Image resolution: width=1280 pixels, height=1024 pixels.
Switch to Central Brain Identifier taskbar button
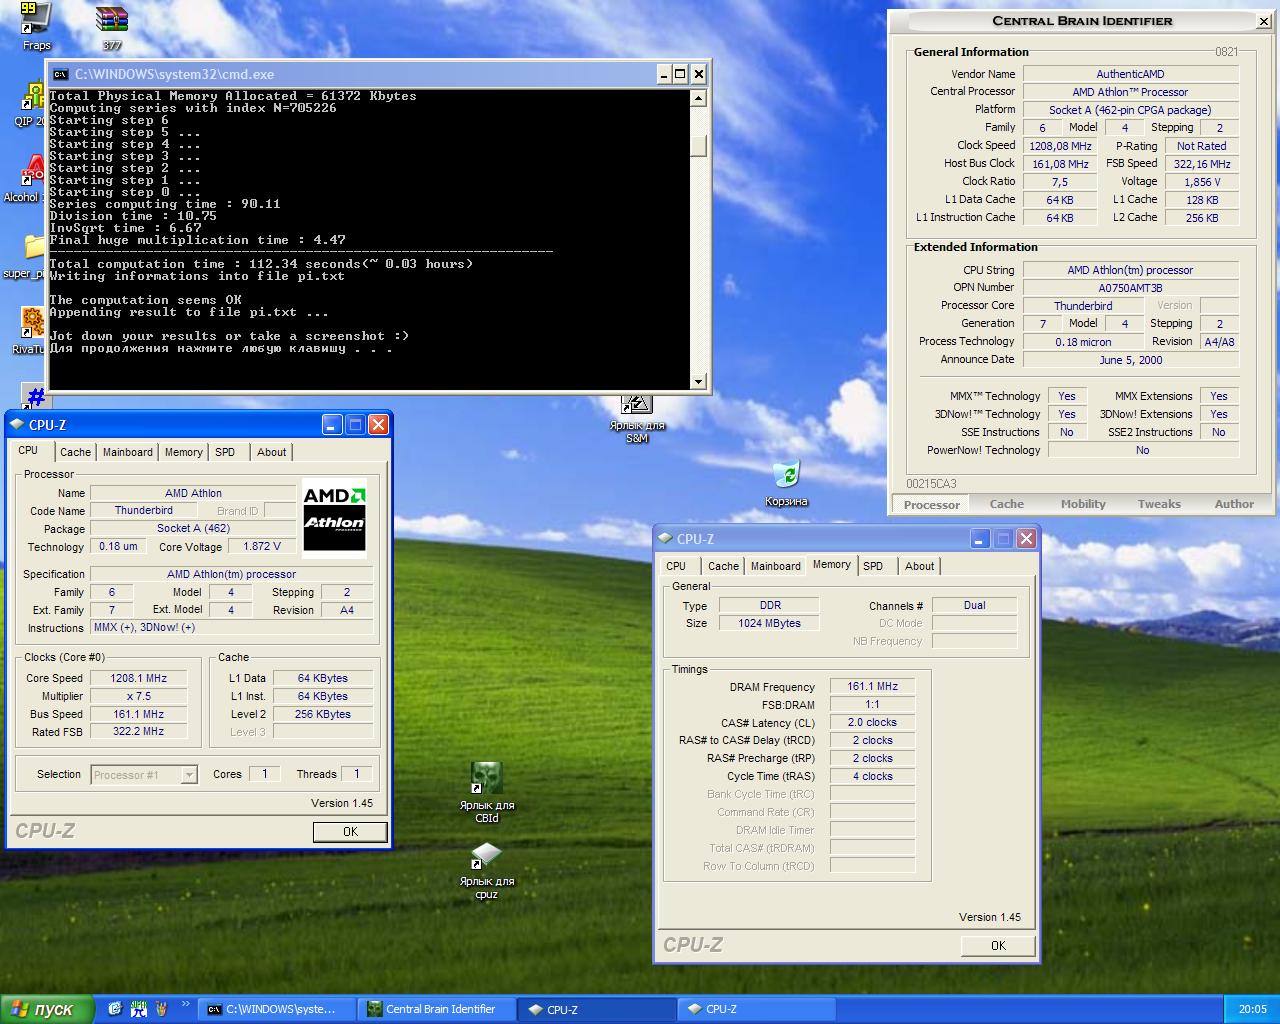(438, 1010)
